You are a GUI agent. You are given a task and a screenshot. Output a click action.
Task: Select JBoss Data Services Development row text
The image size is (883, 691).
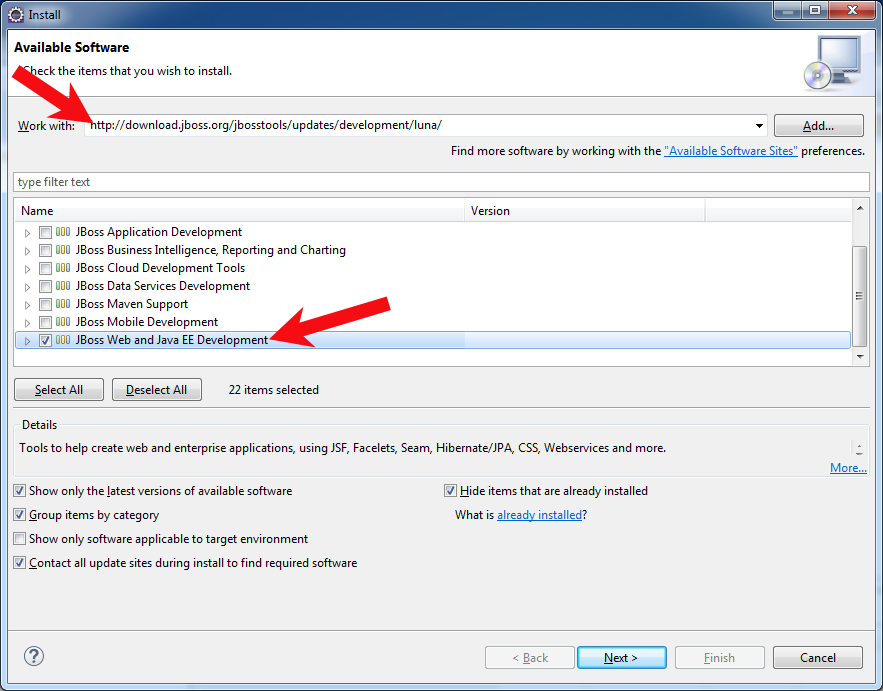tap(163, 286)
